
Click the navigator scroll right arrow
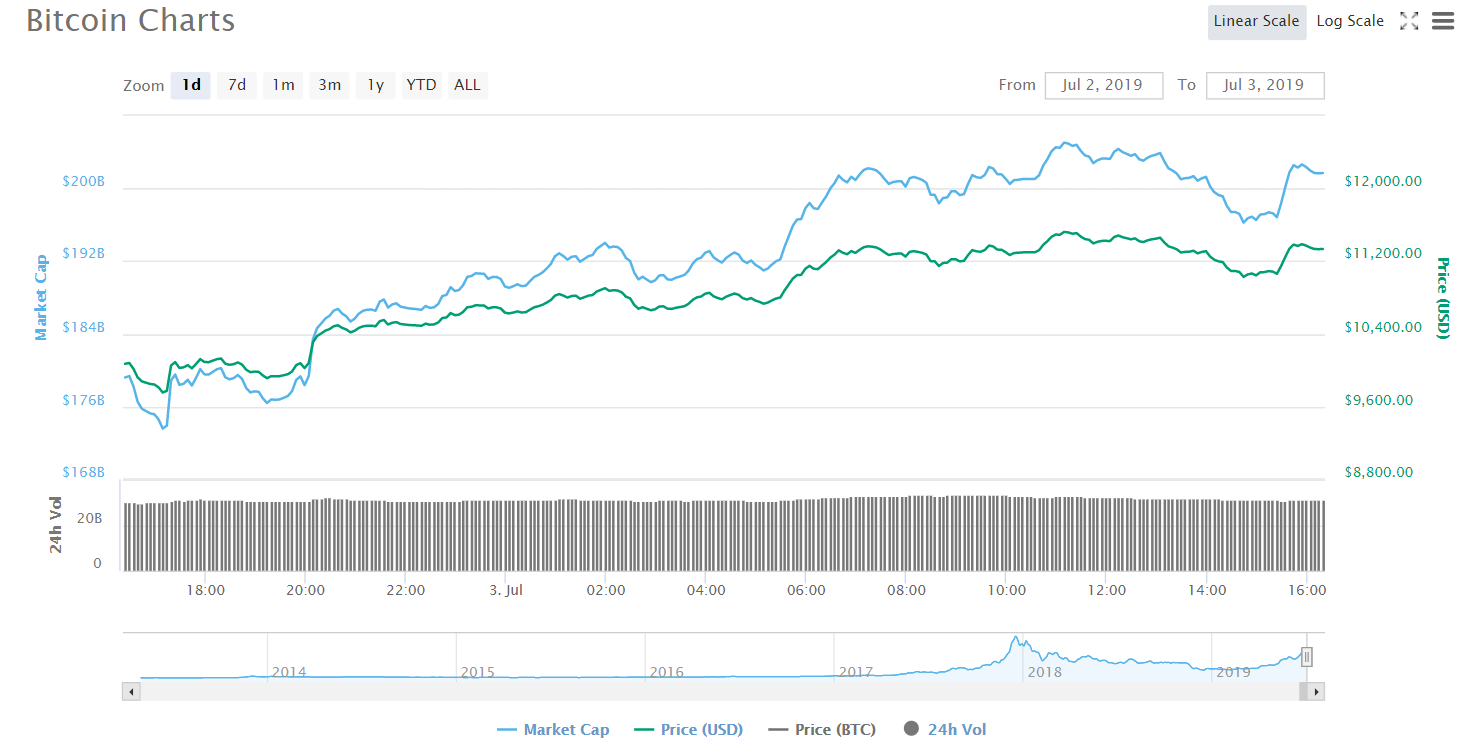[1317, 691]
